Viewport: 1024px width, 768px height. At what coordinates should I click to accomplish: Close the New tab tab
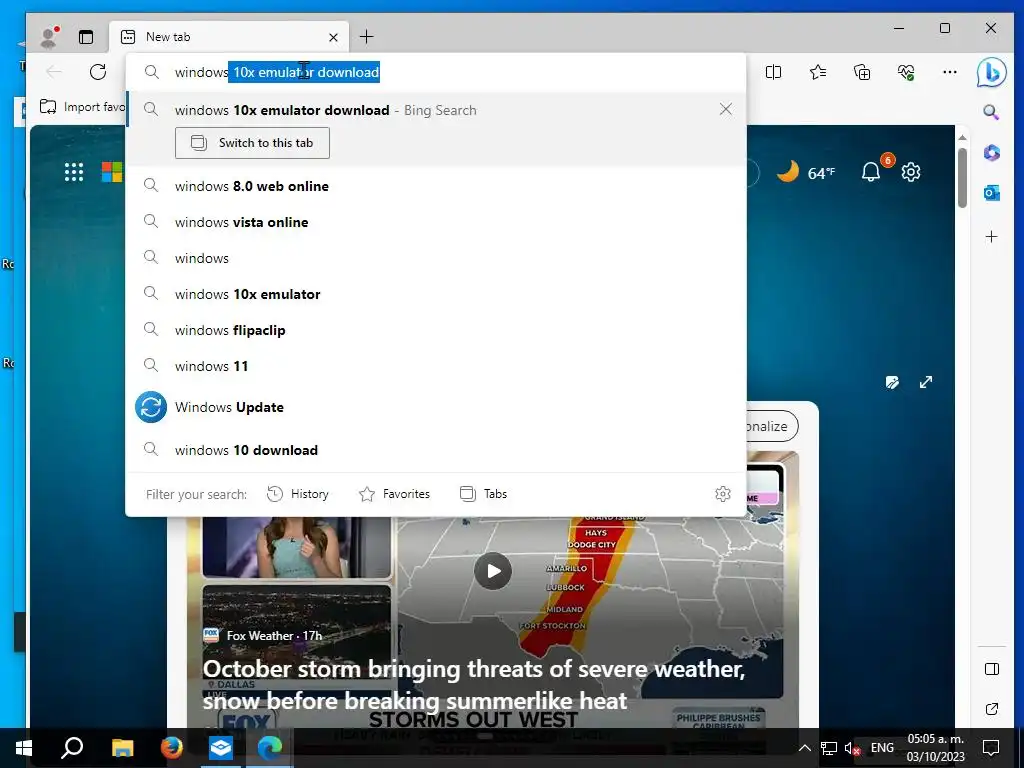coord(333,37)
